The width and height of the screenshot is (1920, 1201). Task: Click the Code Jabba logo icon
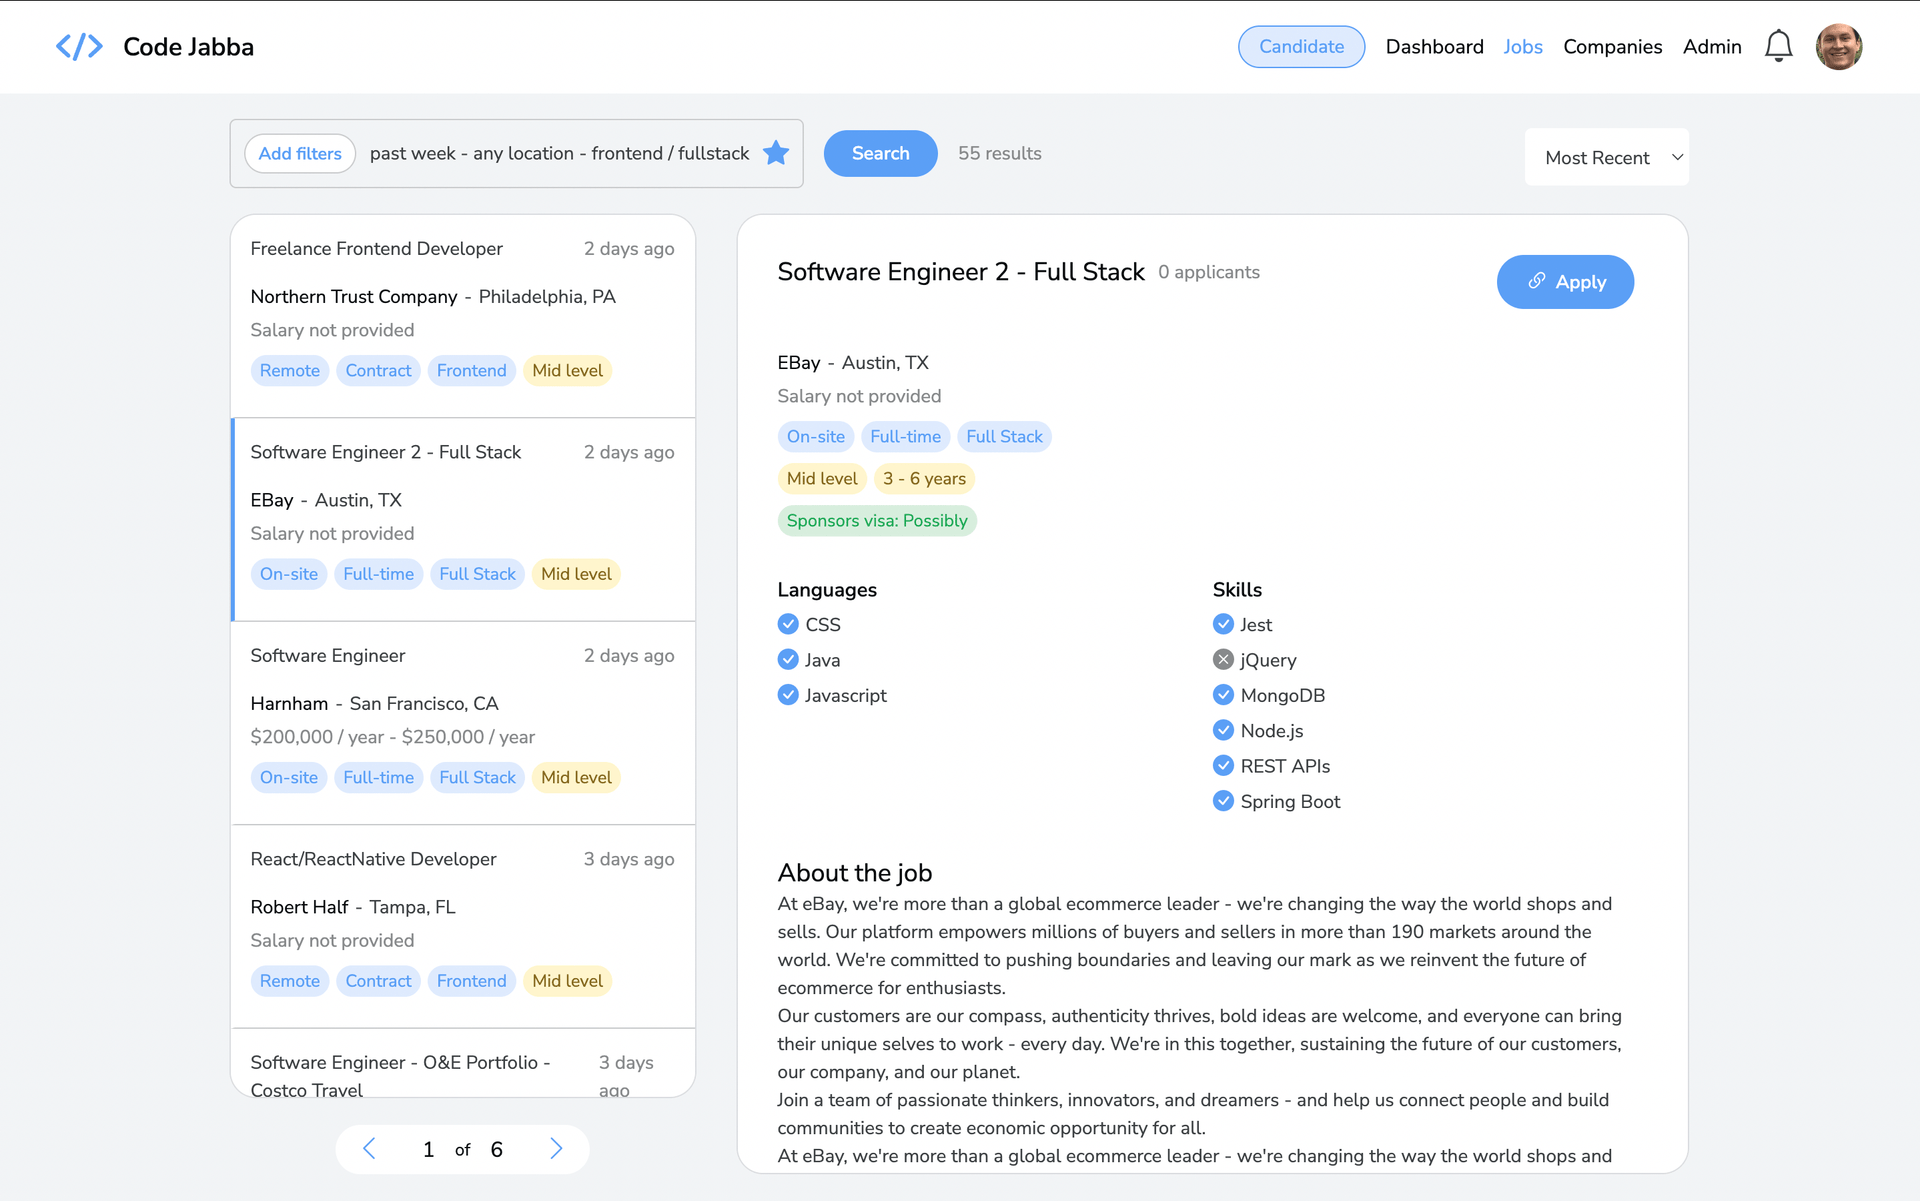pyautogui.click(x=79, y=47)
